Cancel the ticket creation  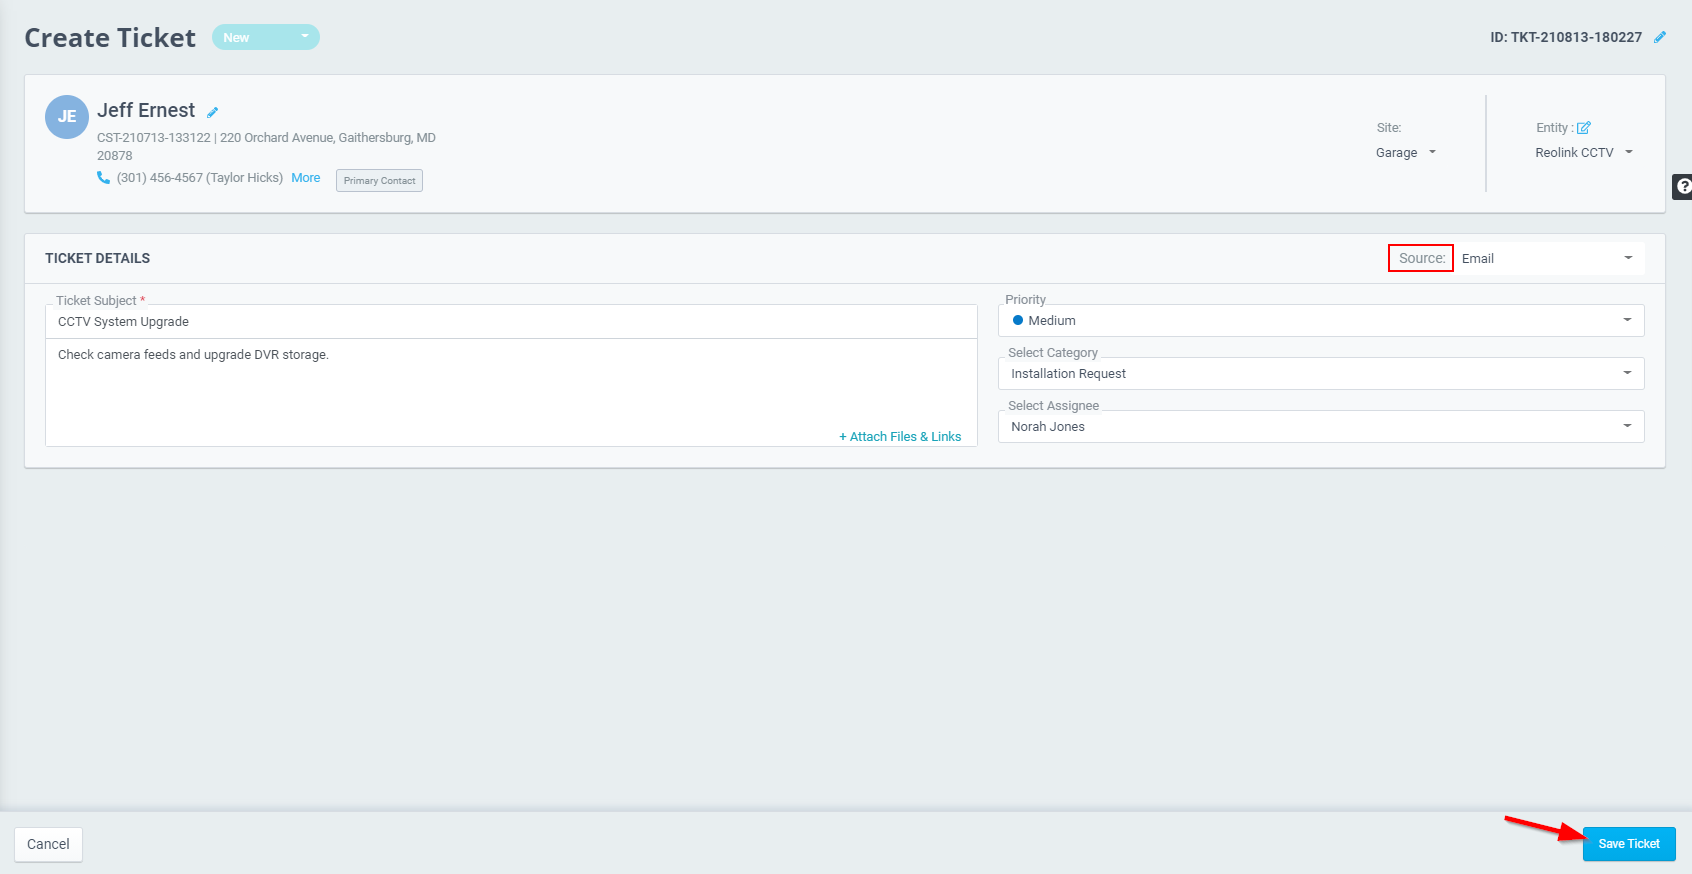48,844
